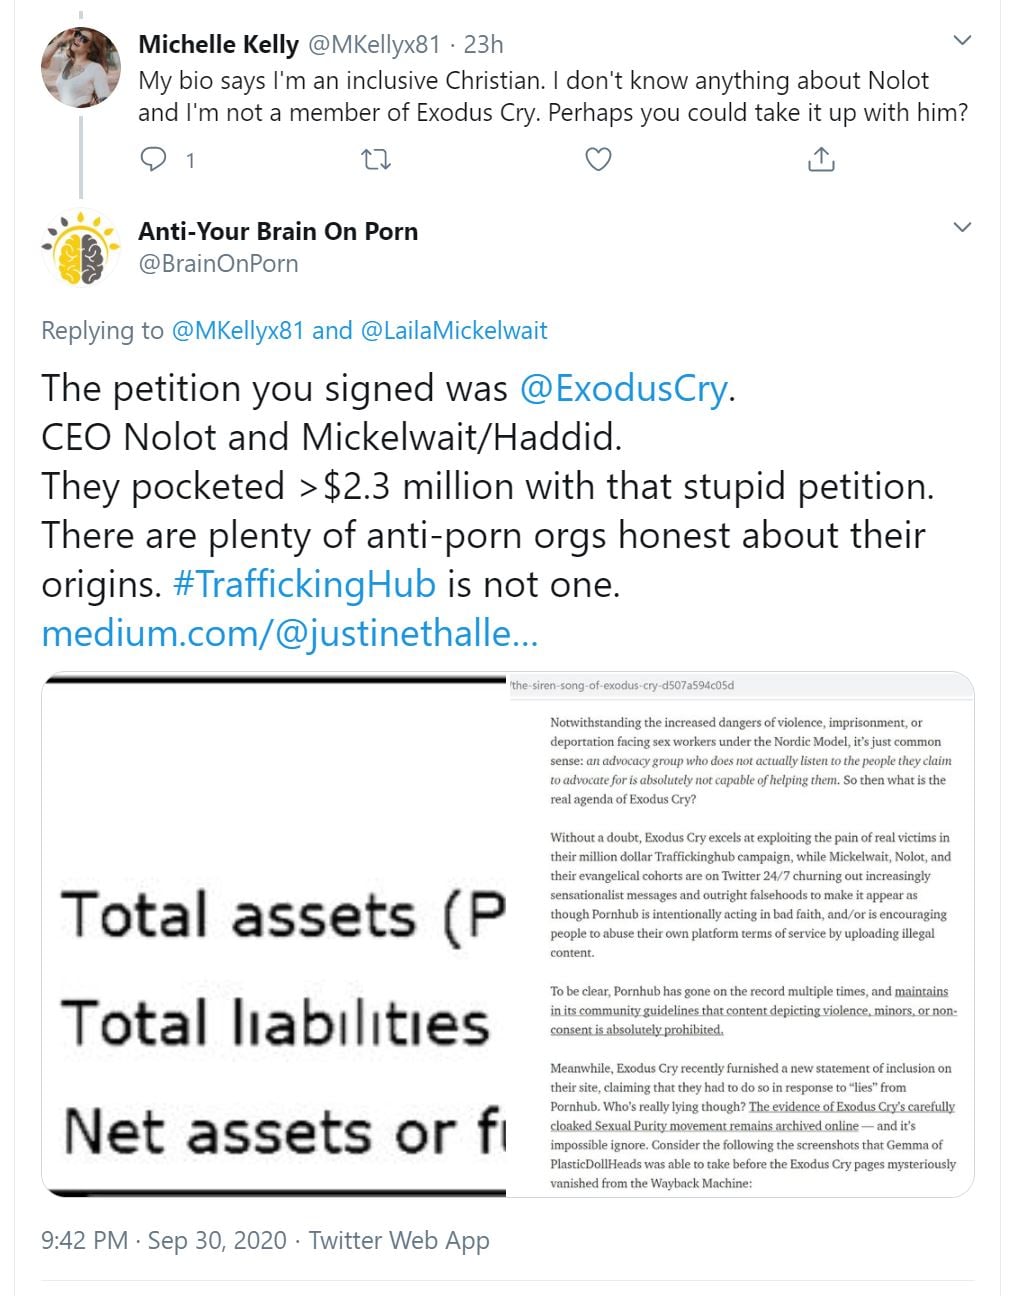The image size is (1018, 1296).
Task: Follow the medium.com article link
Action: (x=290, y=633)
